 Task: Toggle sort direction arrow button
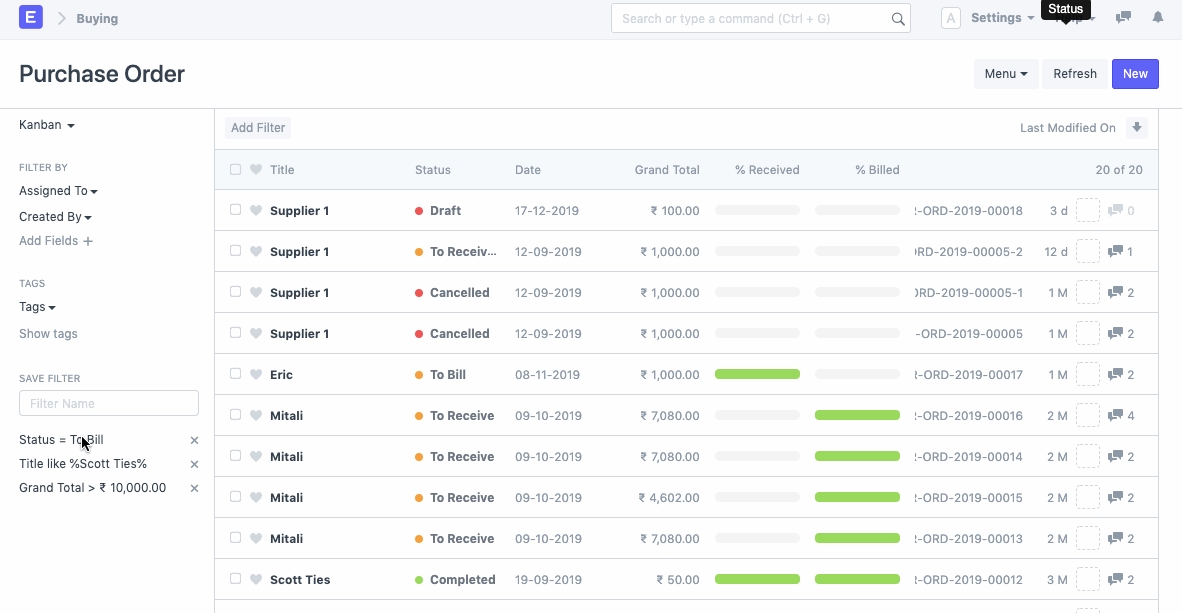click(1136, 128)
